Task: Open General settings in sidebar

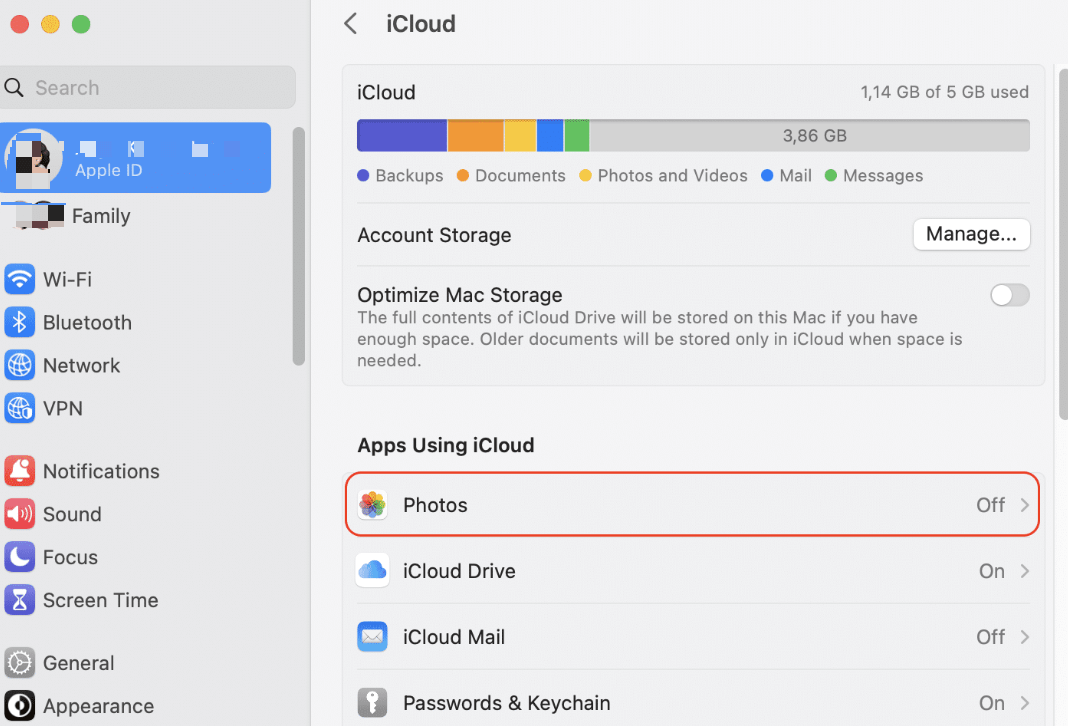Action: 78,663
